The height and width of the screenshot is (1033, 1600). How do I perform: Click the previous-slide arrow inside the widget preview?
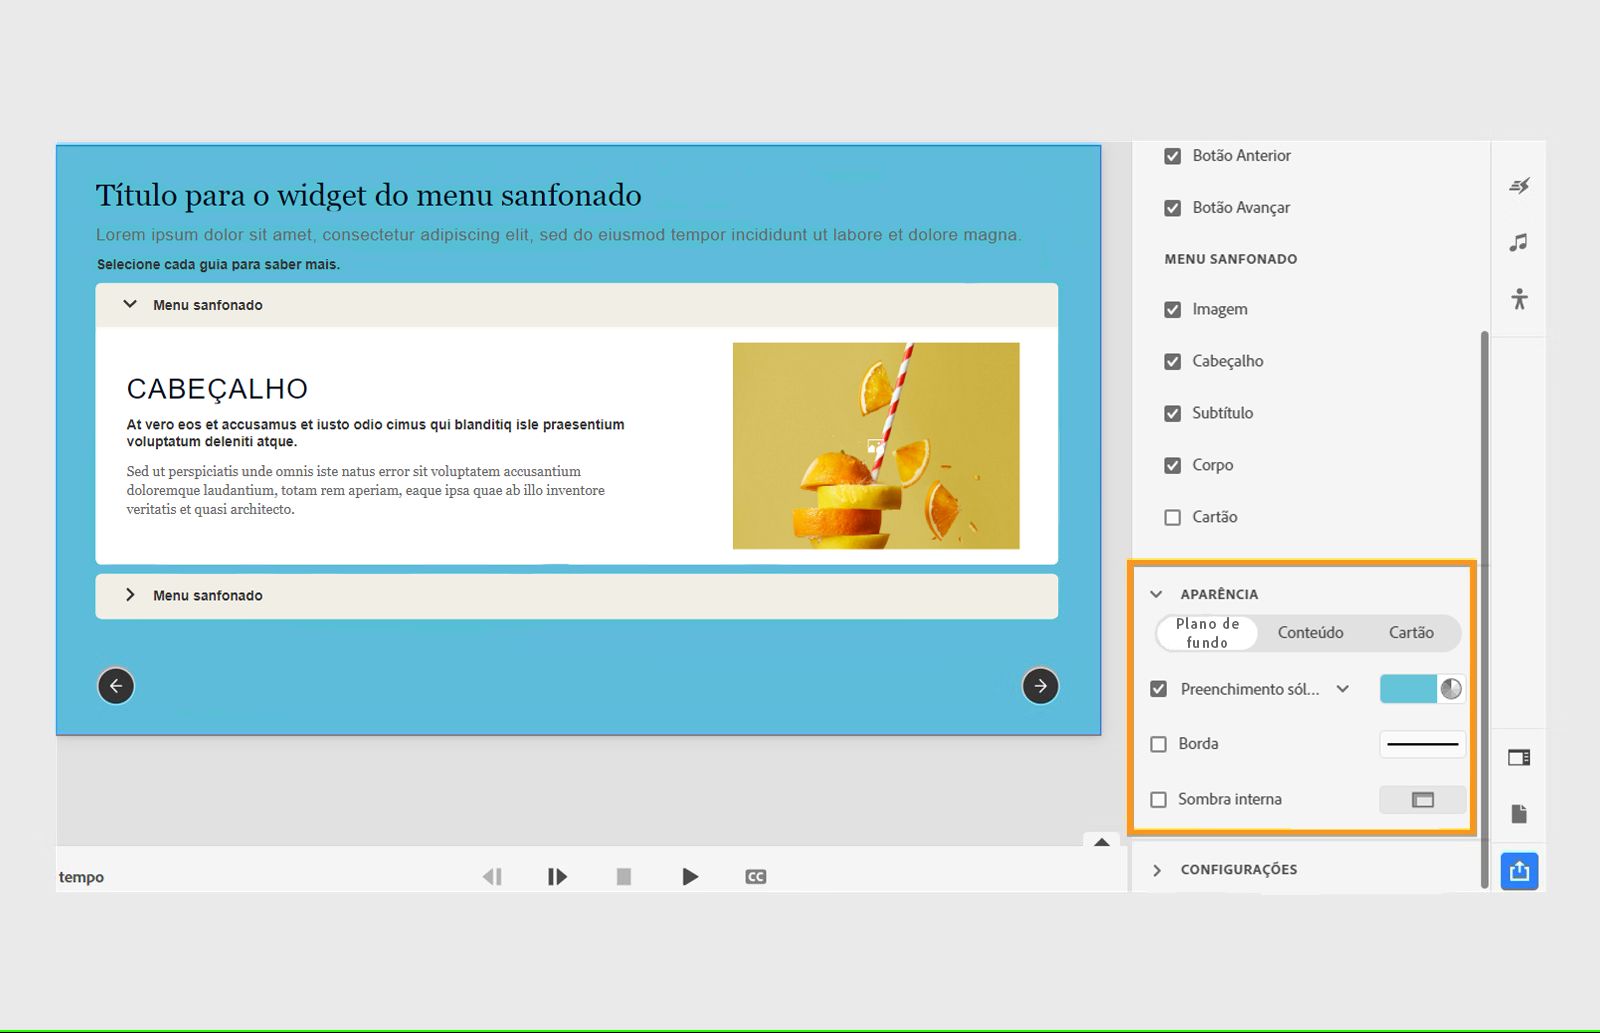click(115, 686)
